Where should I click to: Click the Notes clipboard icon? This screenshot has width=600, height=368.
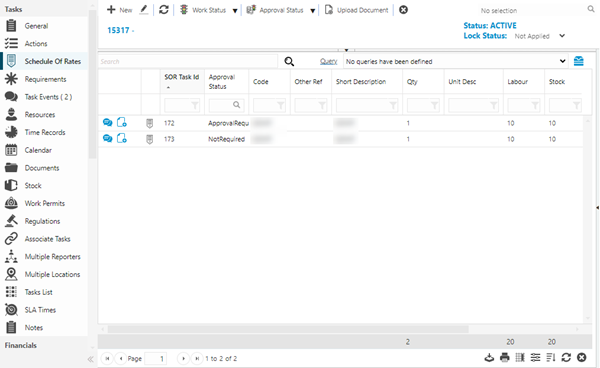click(x=11, y=327)
